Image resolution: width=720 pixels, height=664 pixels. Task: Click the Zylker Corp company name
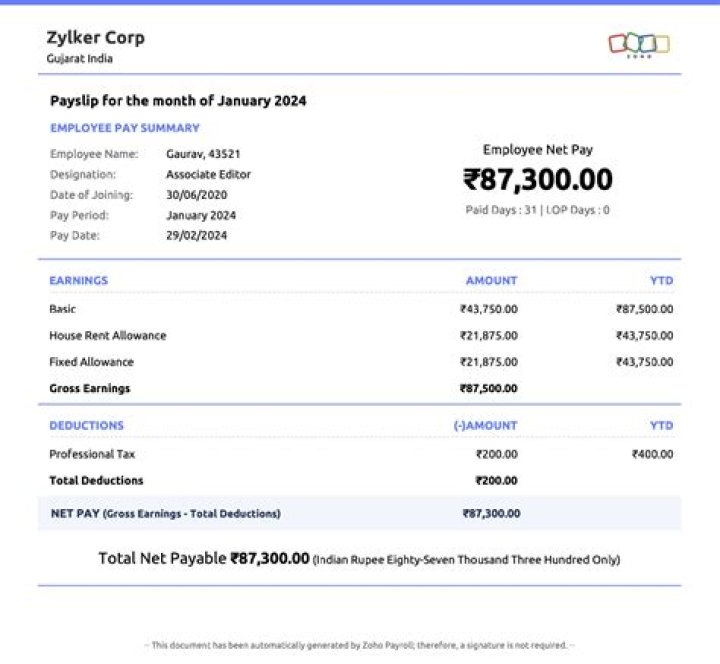coord(95,38)
